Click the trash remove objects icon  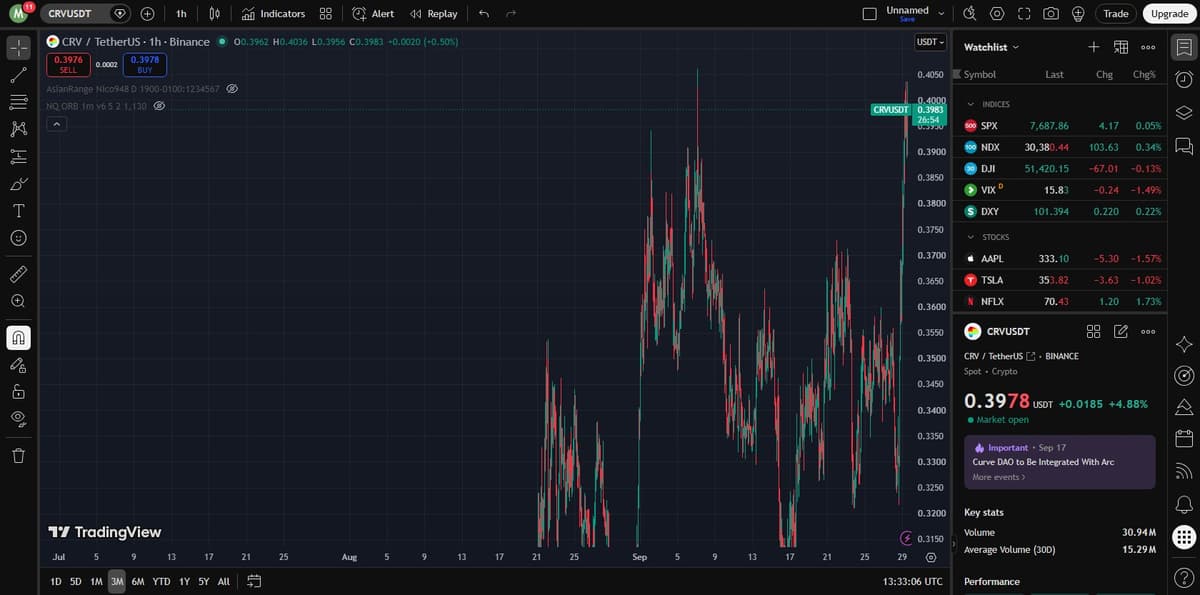(18, 456)
